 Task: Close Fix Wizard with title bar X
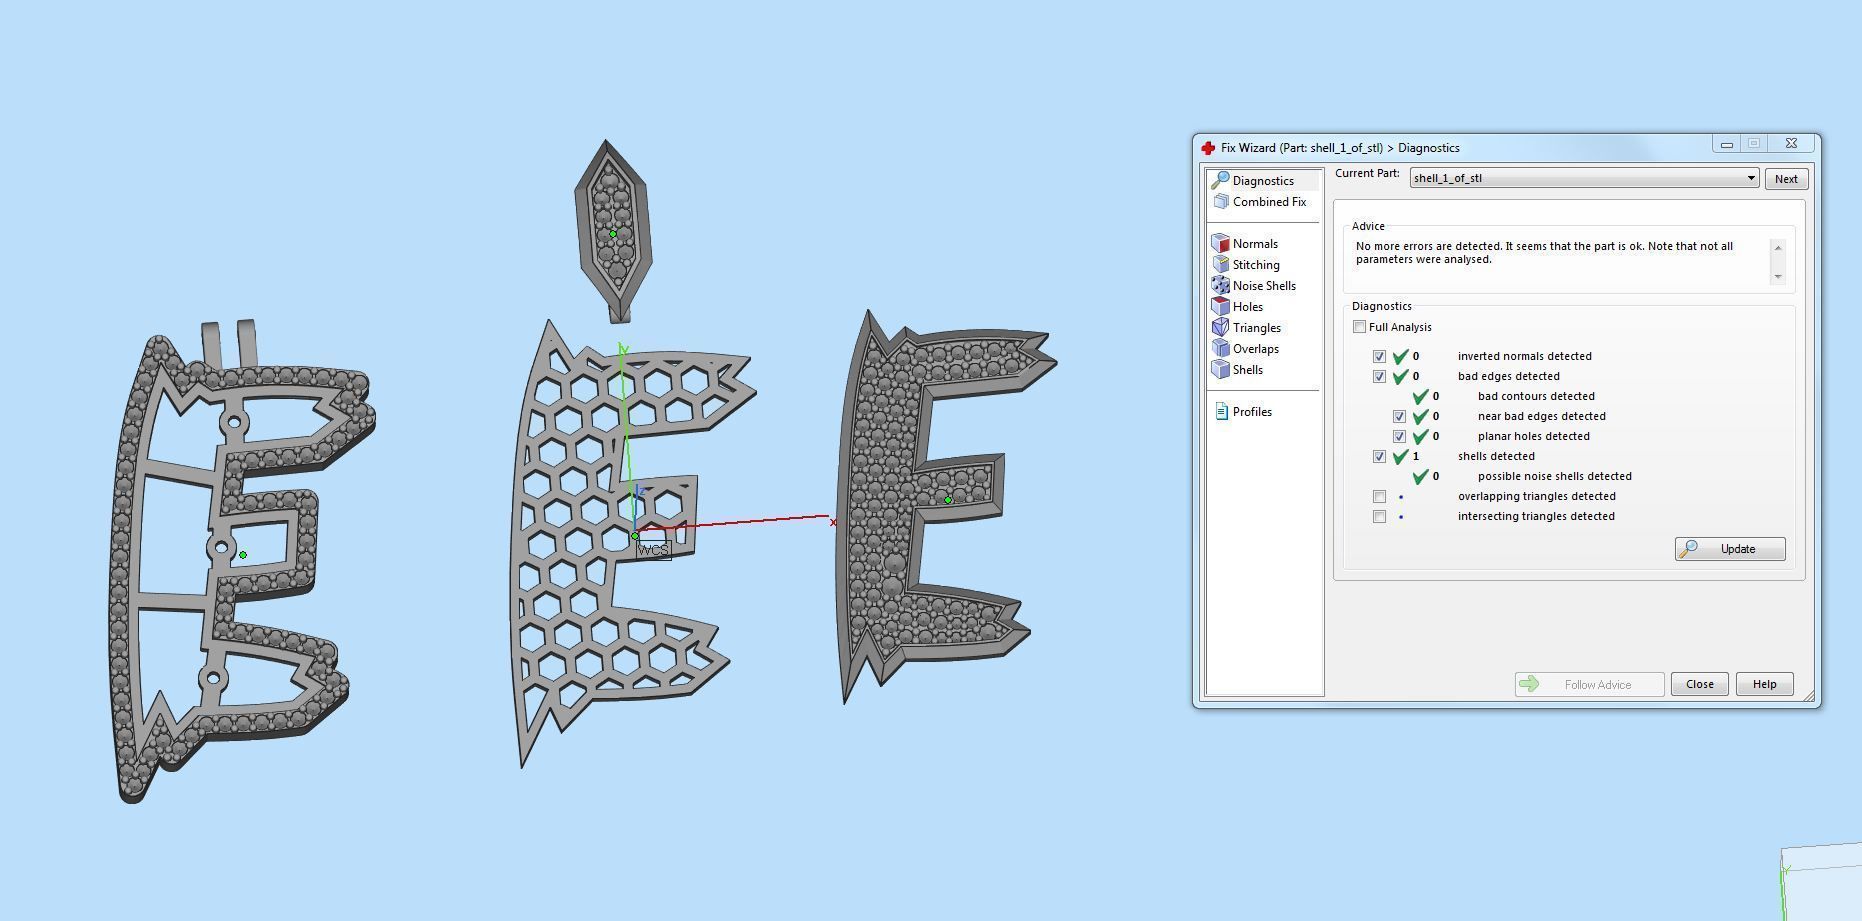click(1791, 144)
